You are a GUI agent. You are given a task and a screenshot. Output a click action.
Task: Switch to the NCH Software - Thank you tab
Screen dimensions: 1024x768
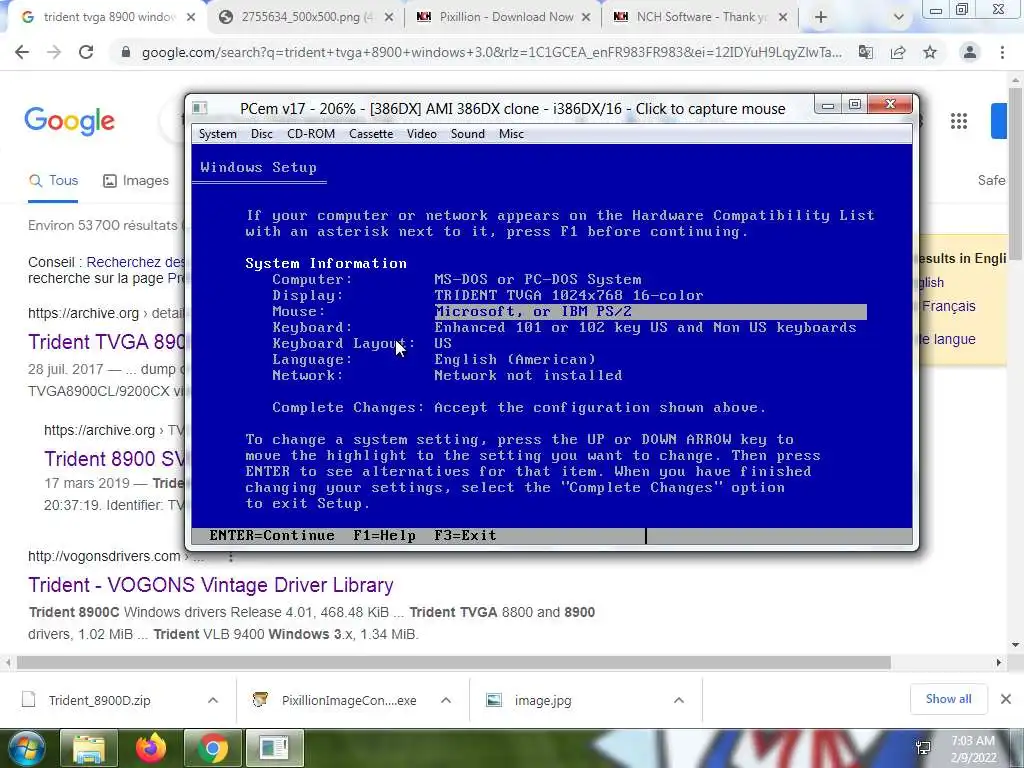pyautogui.click(x=702, y=17)
